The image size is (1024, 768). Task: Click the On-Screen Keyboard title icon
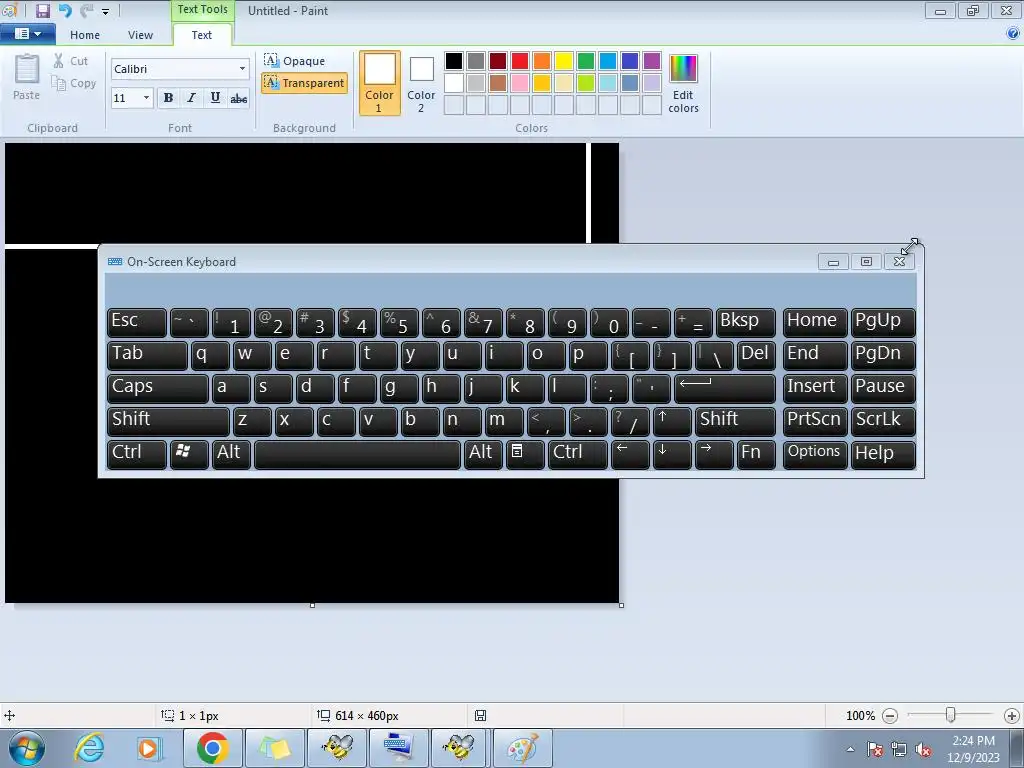[x=115, y=262]
